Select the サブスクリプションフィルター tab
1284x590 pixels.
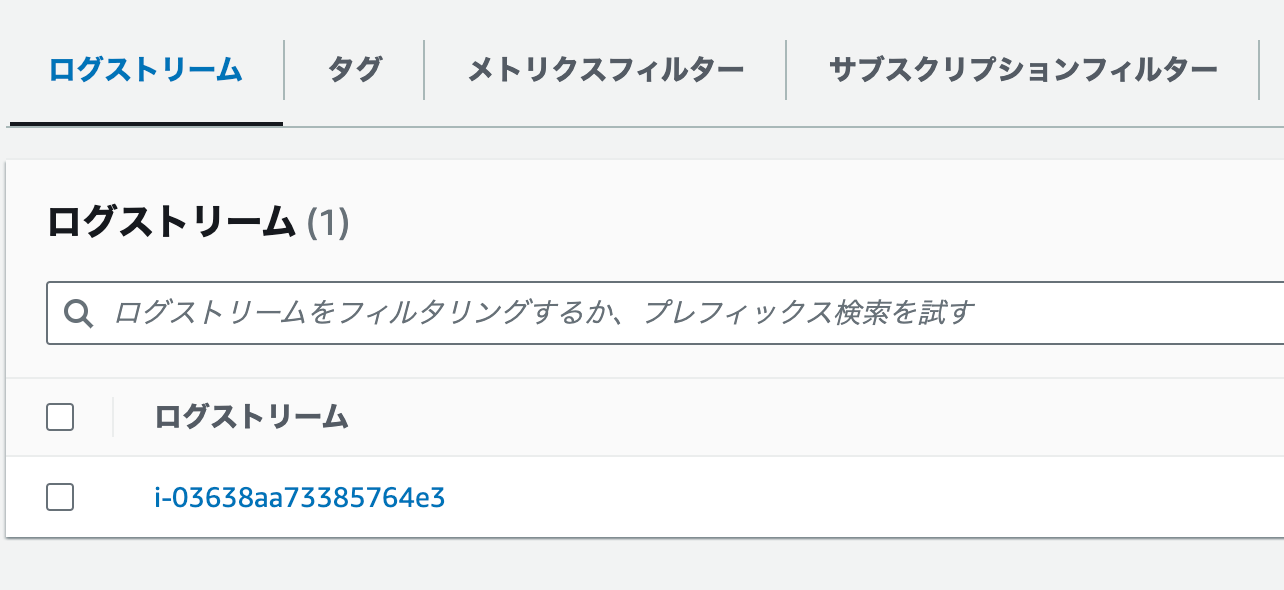pos(1023,66)
